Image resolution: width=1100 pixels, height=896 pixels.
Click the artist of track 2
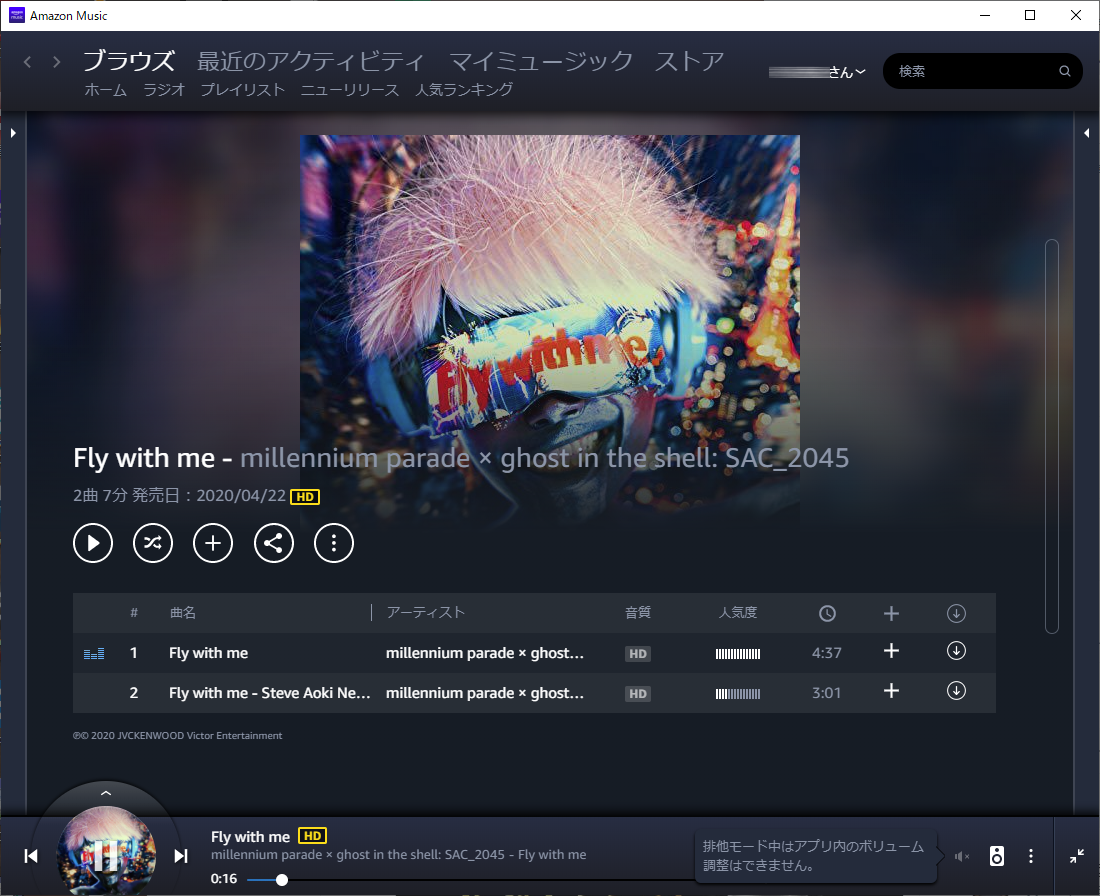[x=485, y=693]
